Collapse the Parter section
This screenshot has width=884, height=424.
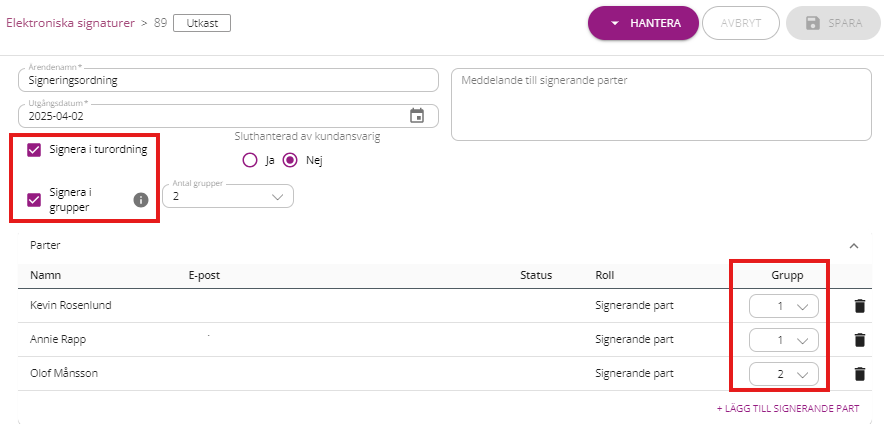pos(854,244)
